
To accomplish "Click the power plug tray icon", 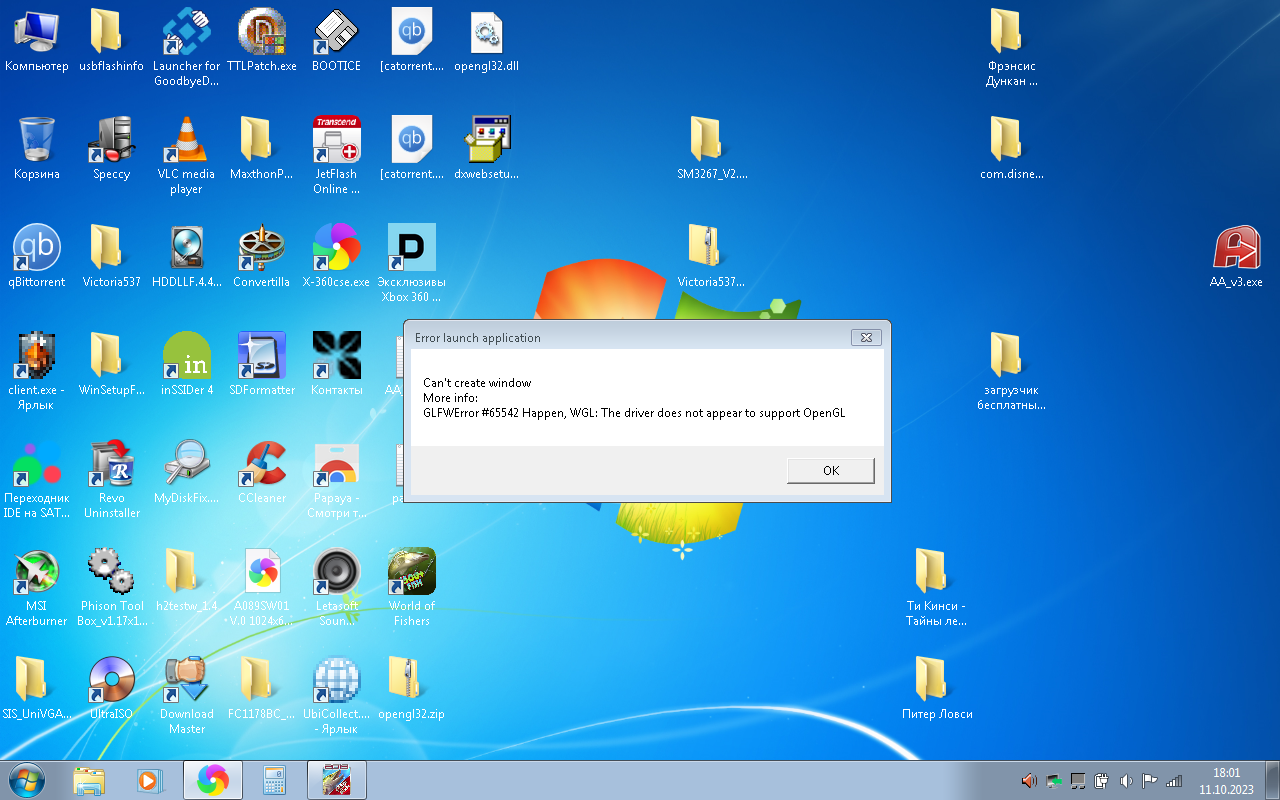I will (1102, 780).
